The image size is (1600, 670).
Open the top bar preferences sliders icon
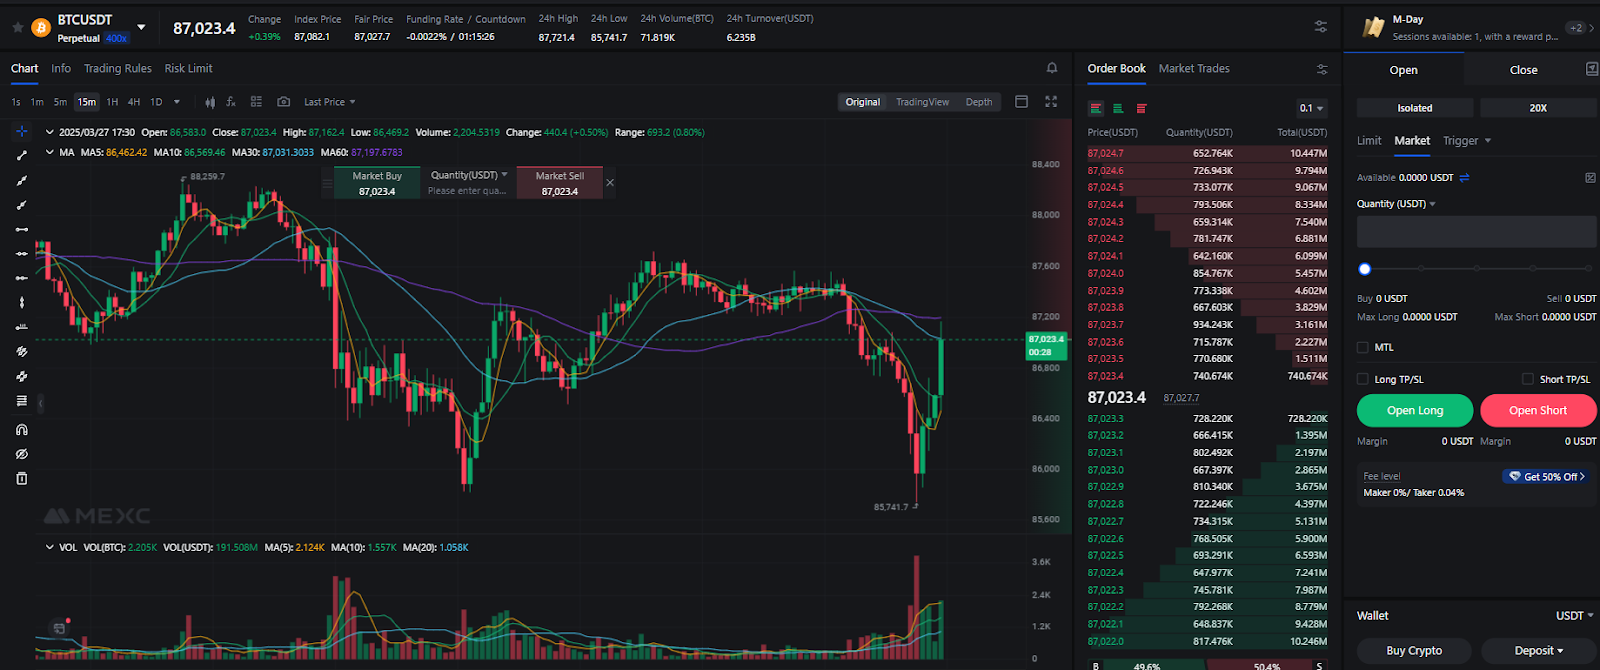click(1321, 27)
